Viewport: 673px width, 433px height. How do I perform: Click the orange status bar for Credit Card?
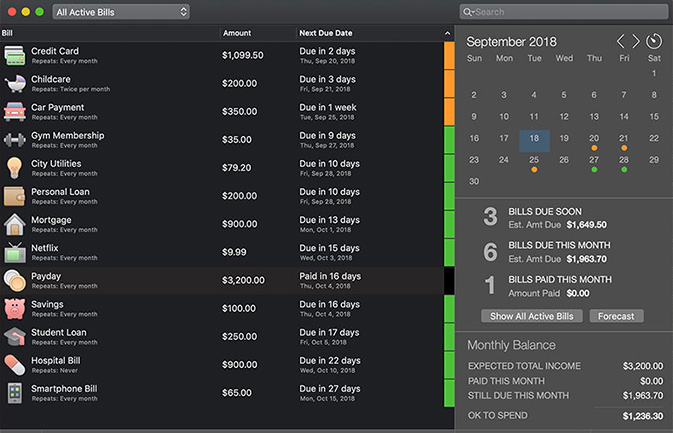pyautogui.click(x=449, y=55)
